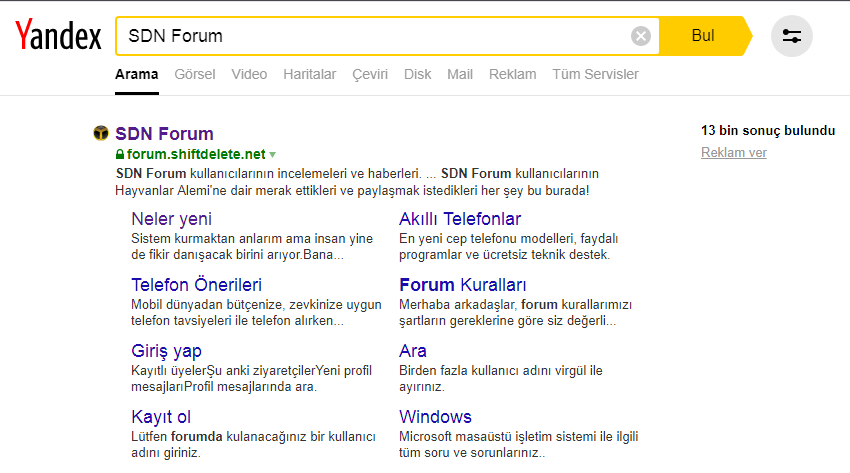This screenshot has height=473, width=850.
Task: Click green padlock icon beside forum.shiftdelete.net
Action: 120,154
